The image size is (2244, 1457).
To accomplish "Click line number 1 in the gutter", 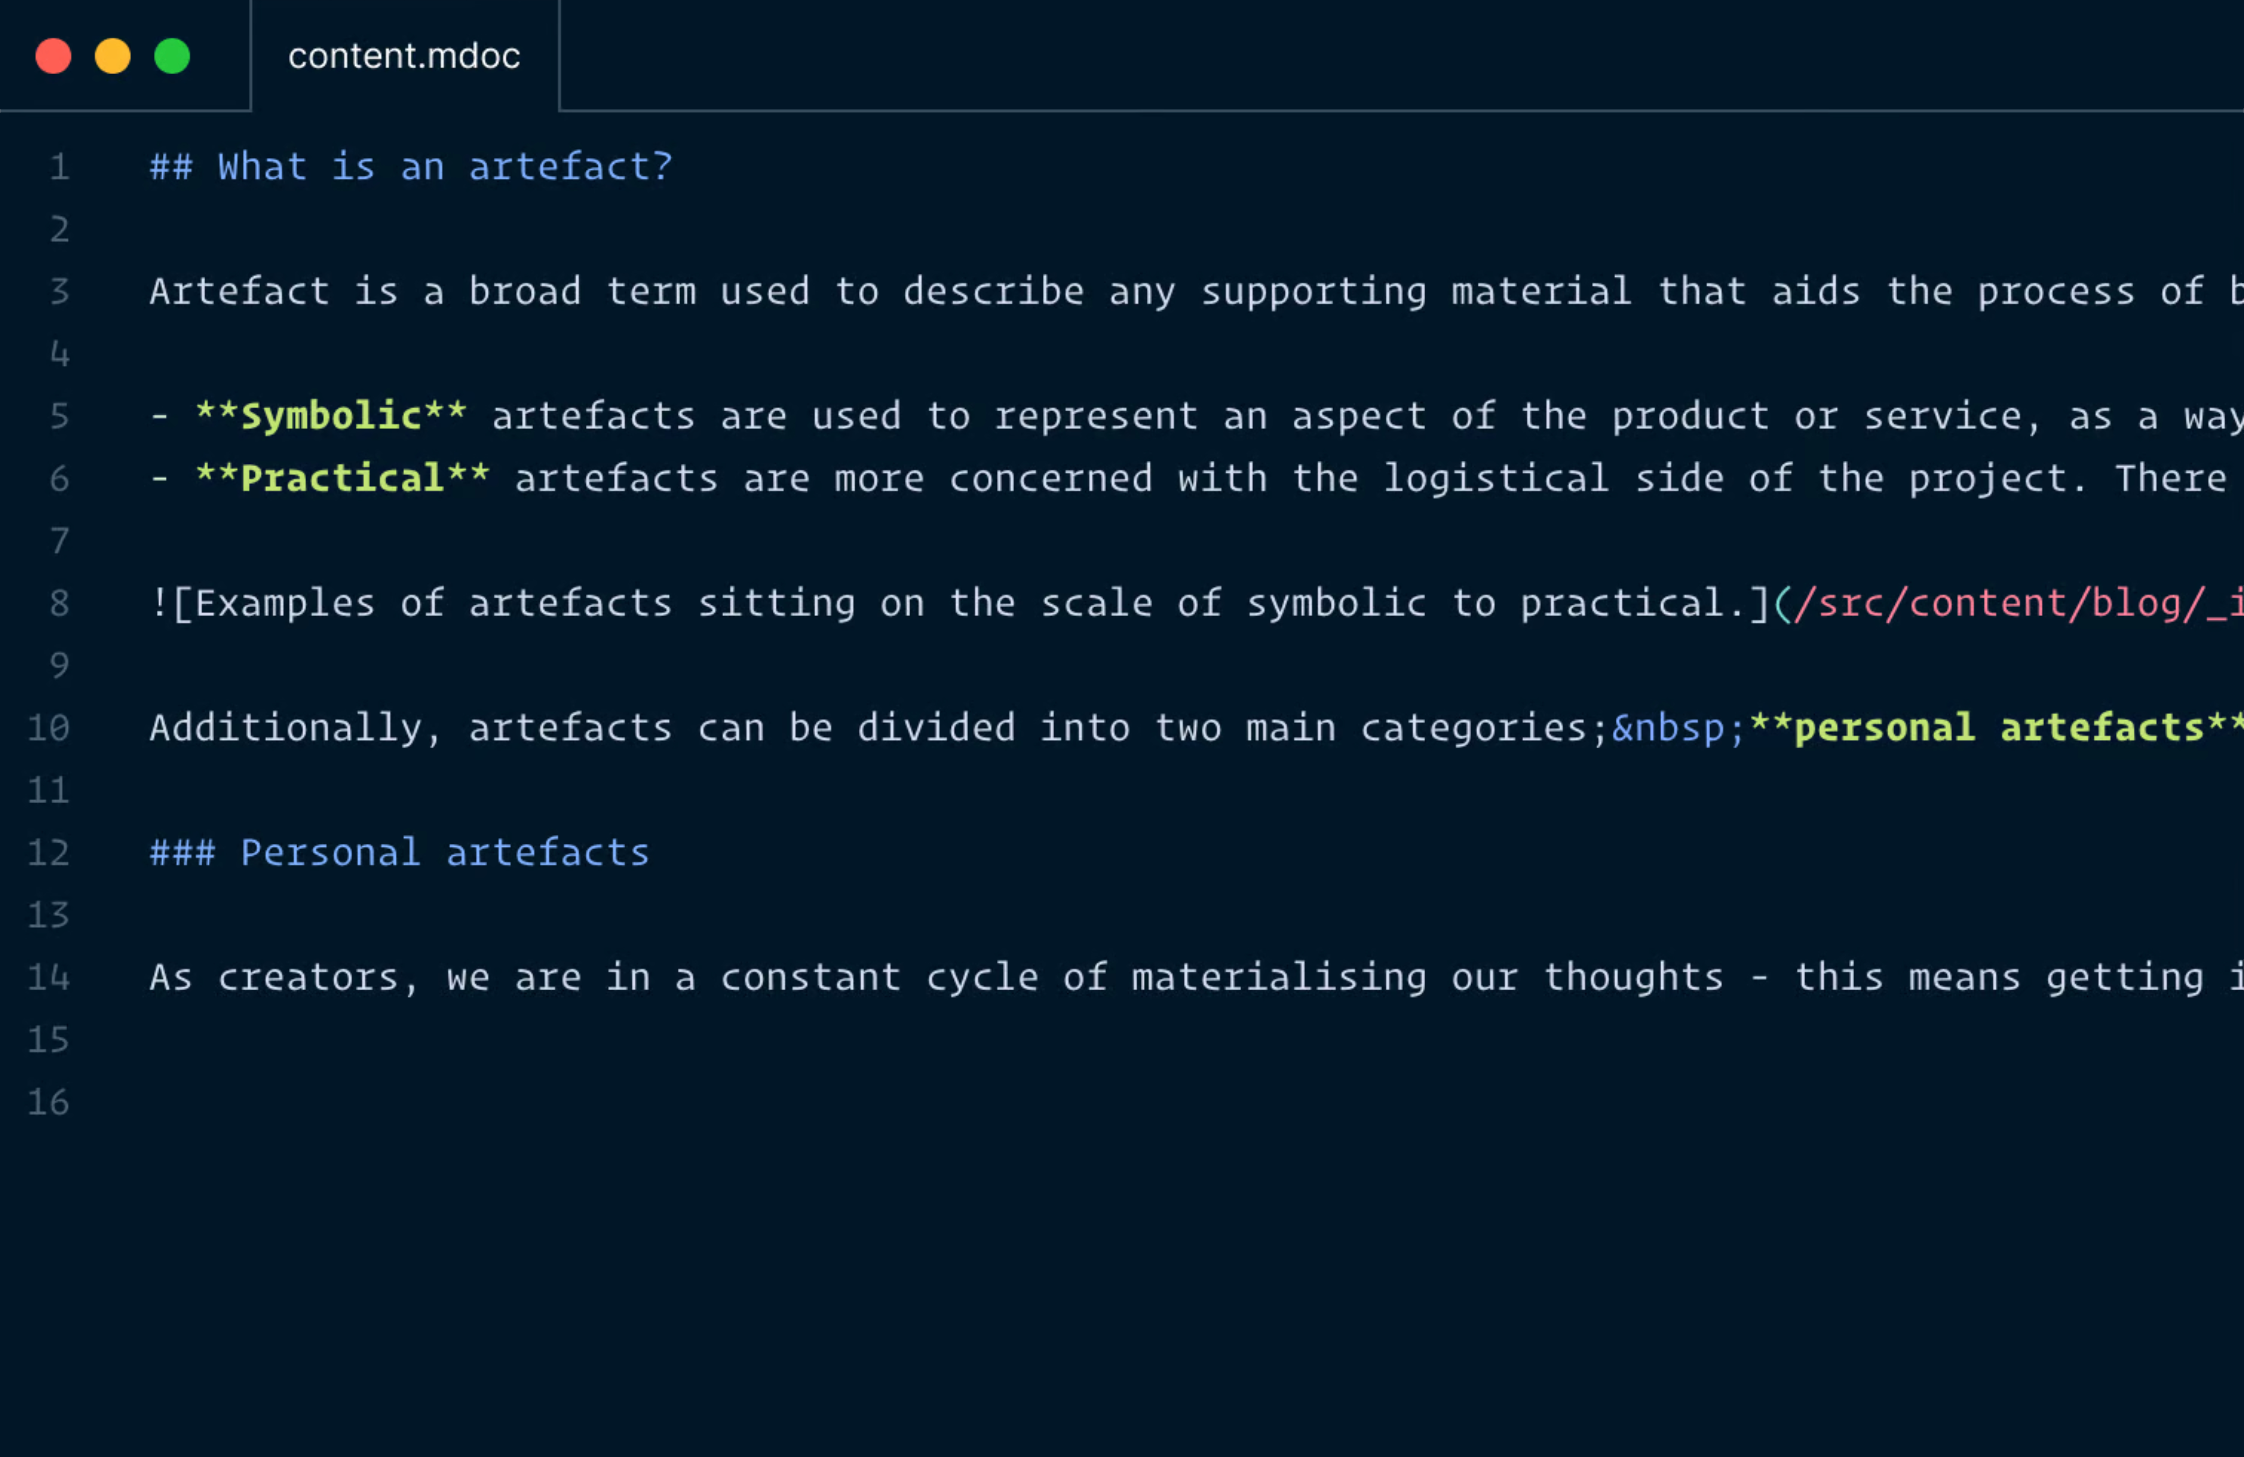I will pos(60,167).
